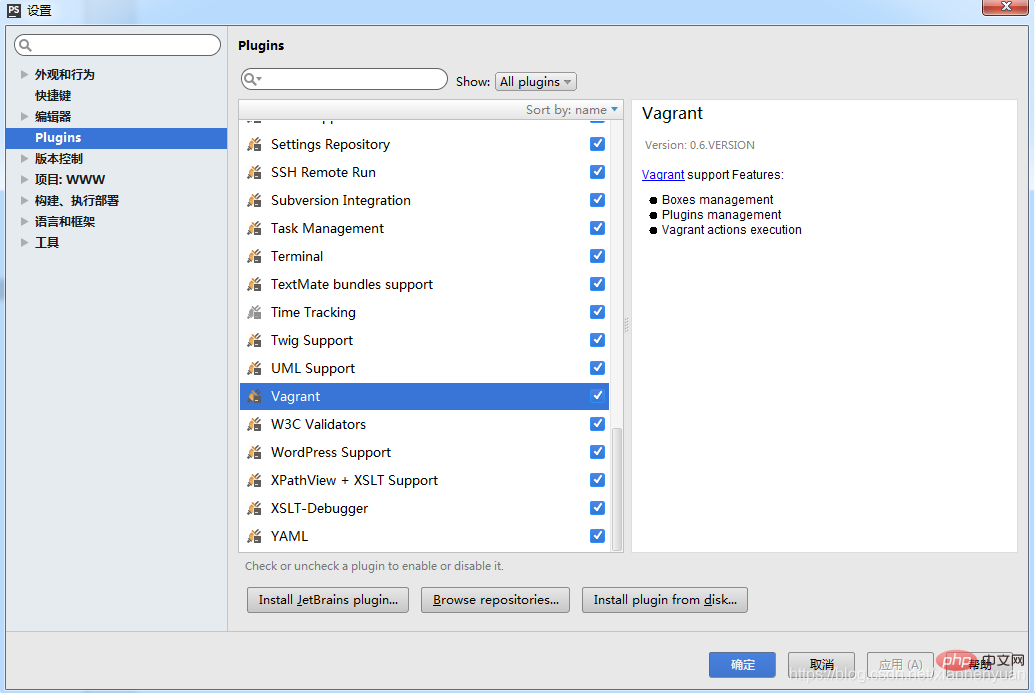Cancel the dialog with 取消

[x=821, y=665]
